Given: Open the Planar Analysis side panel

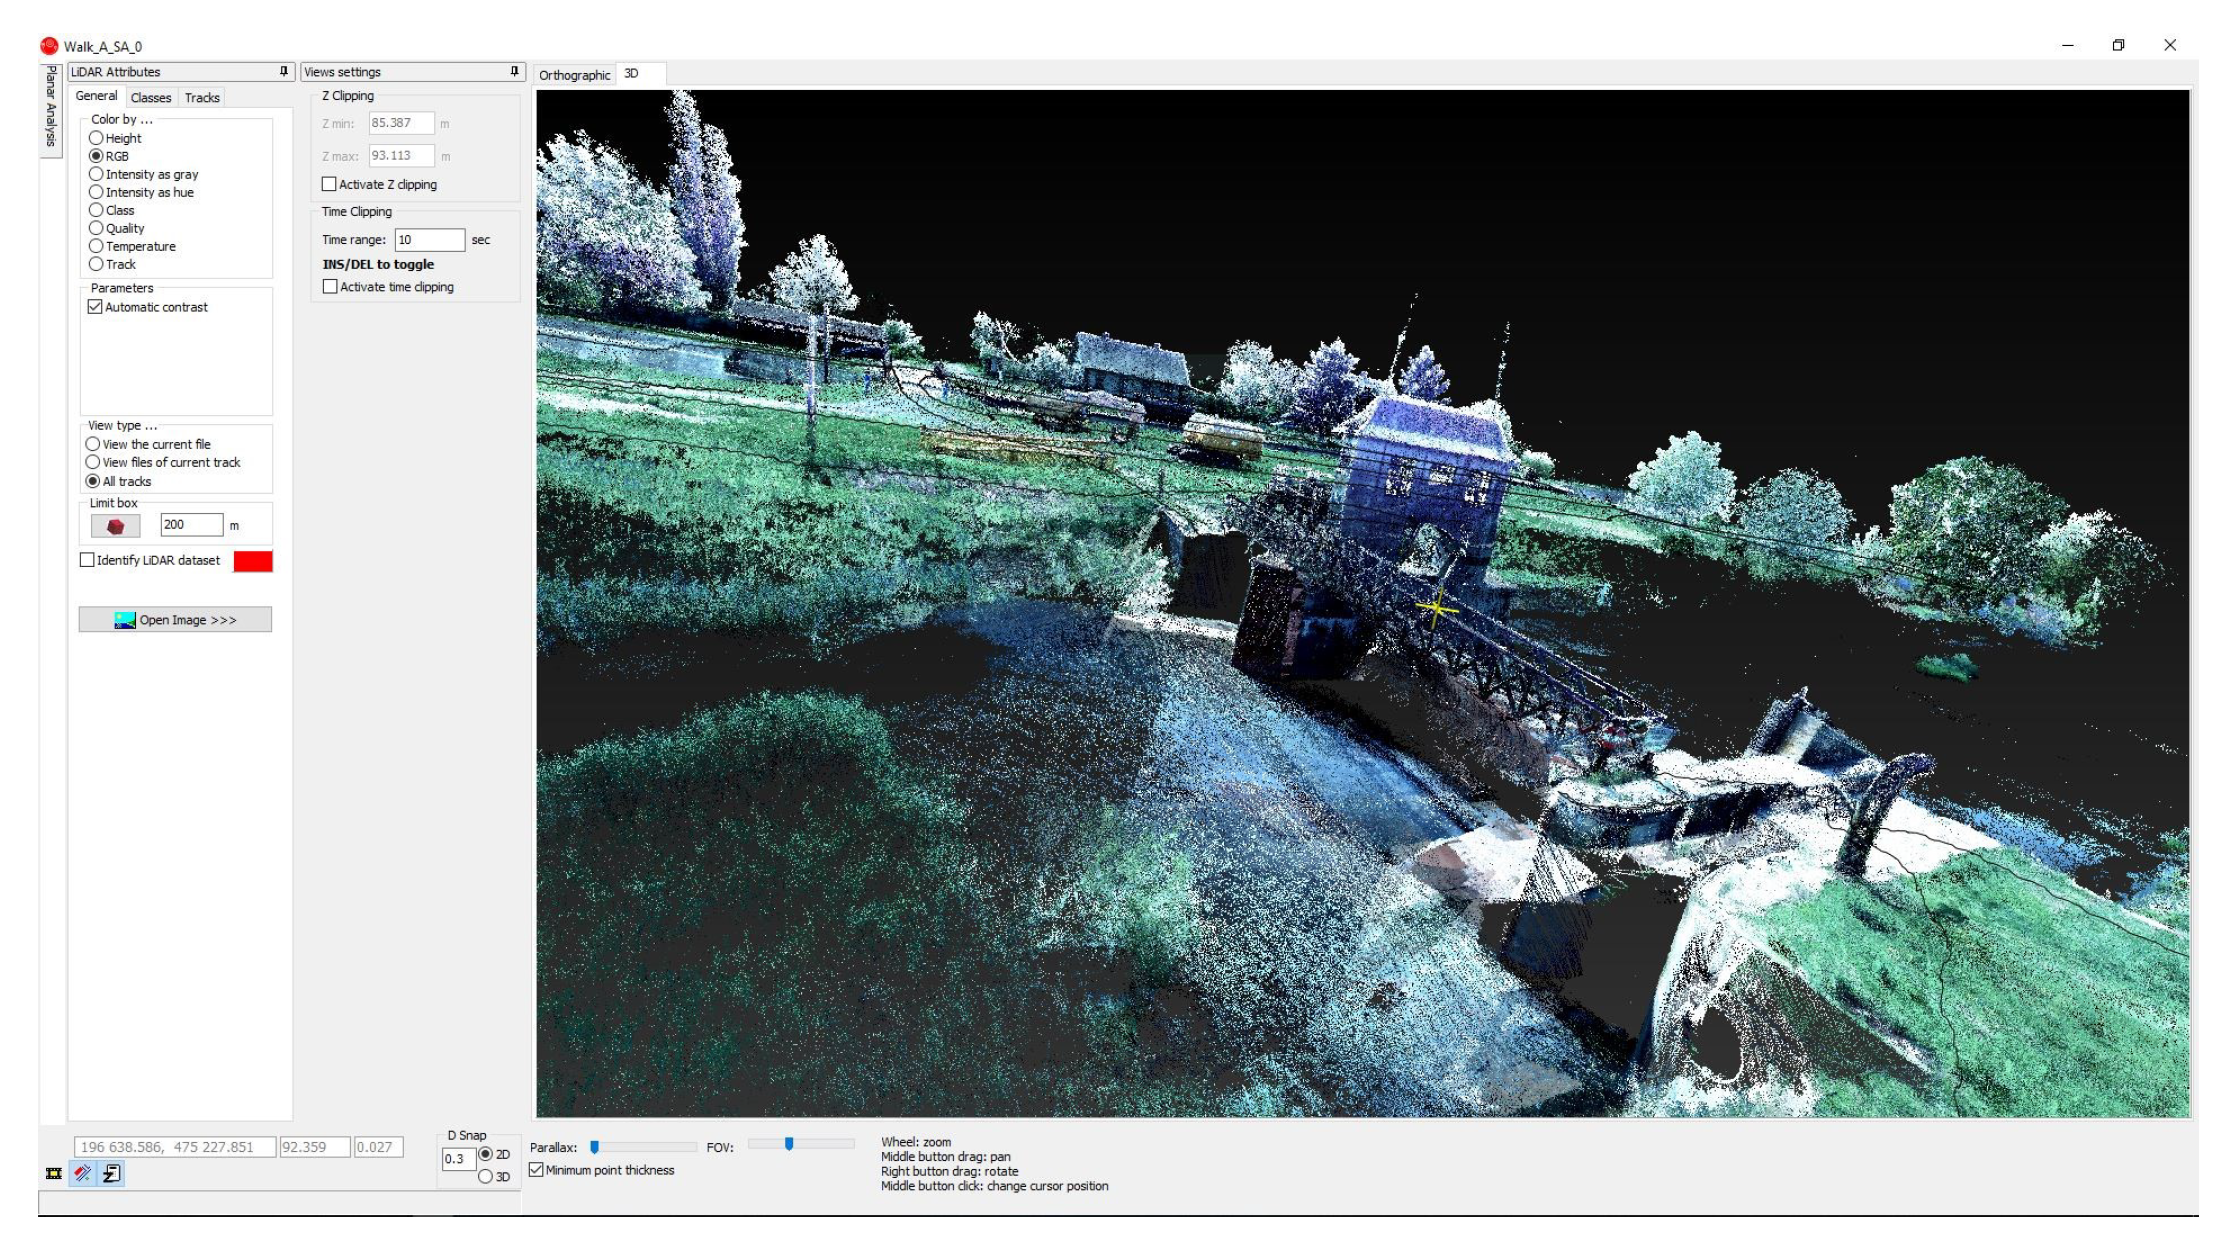Looking at the screenshot, I should 51,105.
